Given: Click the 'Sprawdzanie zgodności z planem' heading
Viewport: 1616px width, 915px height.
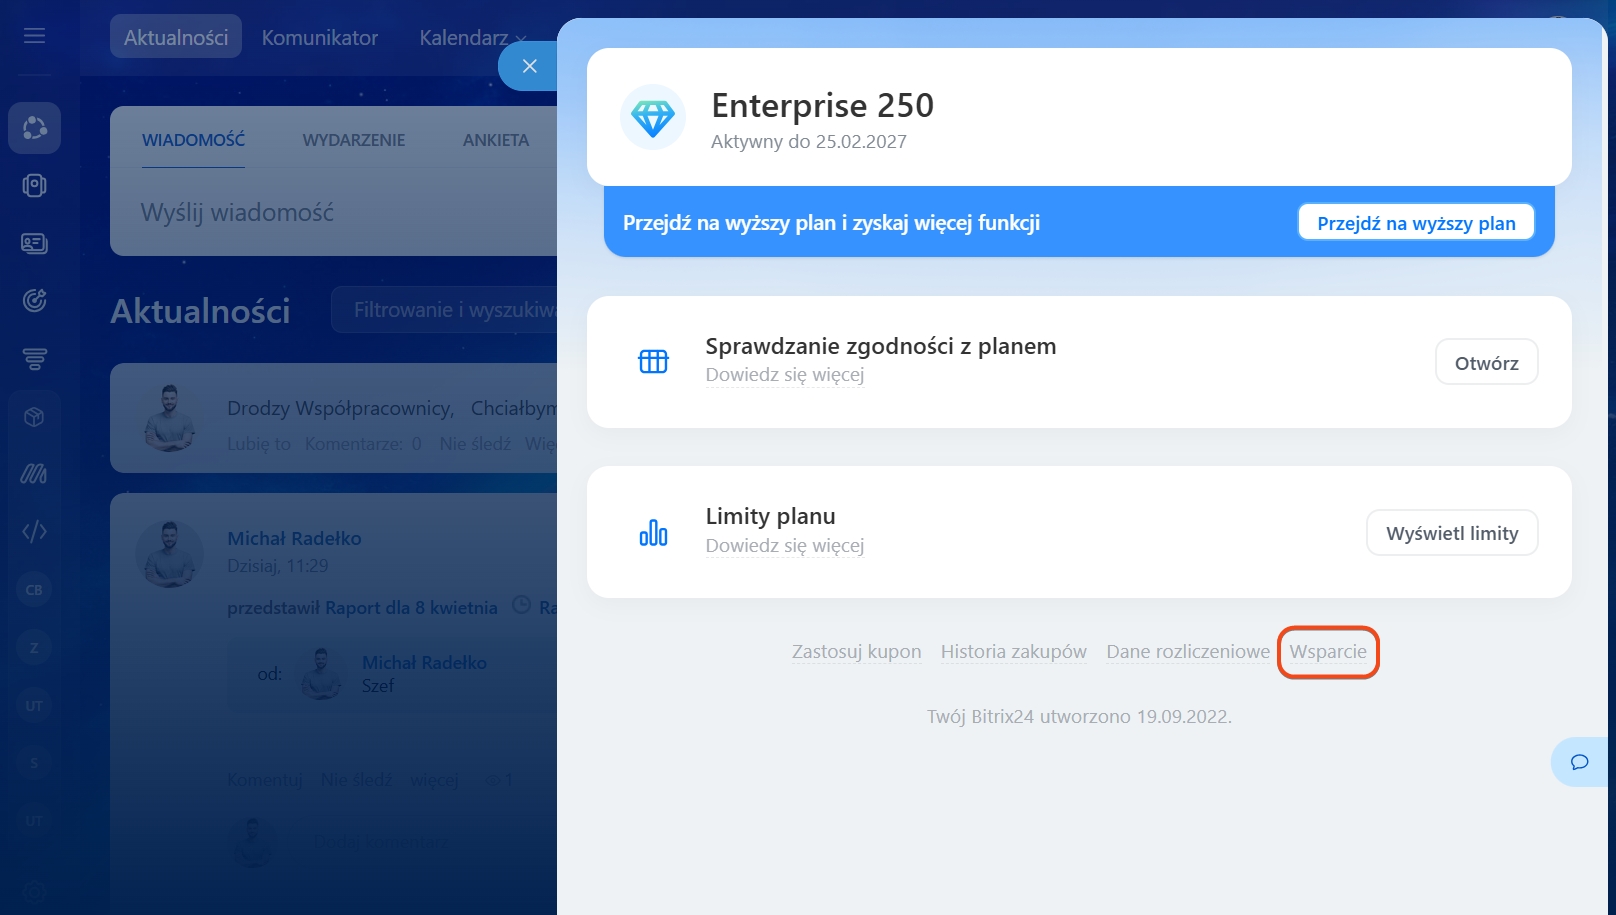Looking at the screenshot, I should (x=881, y=346).
